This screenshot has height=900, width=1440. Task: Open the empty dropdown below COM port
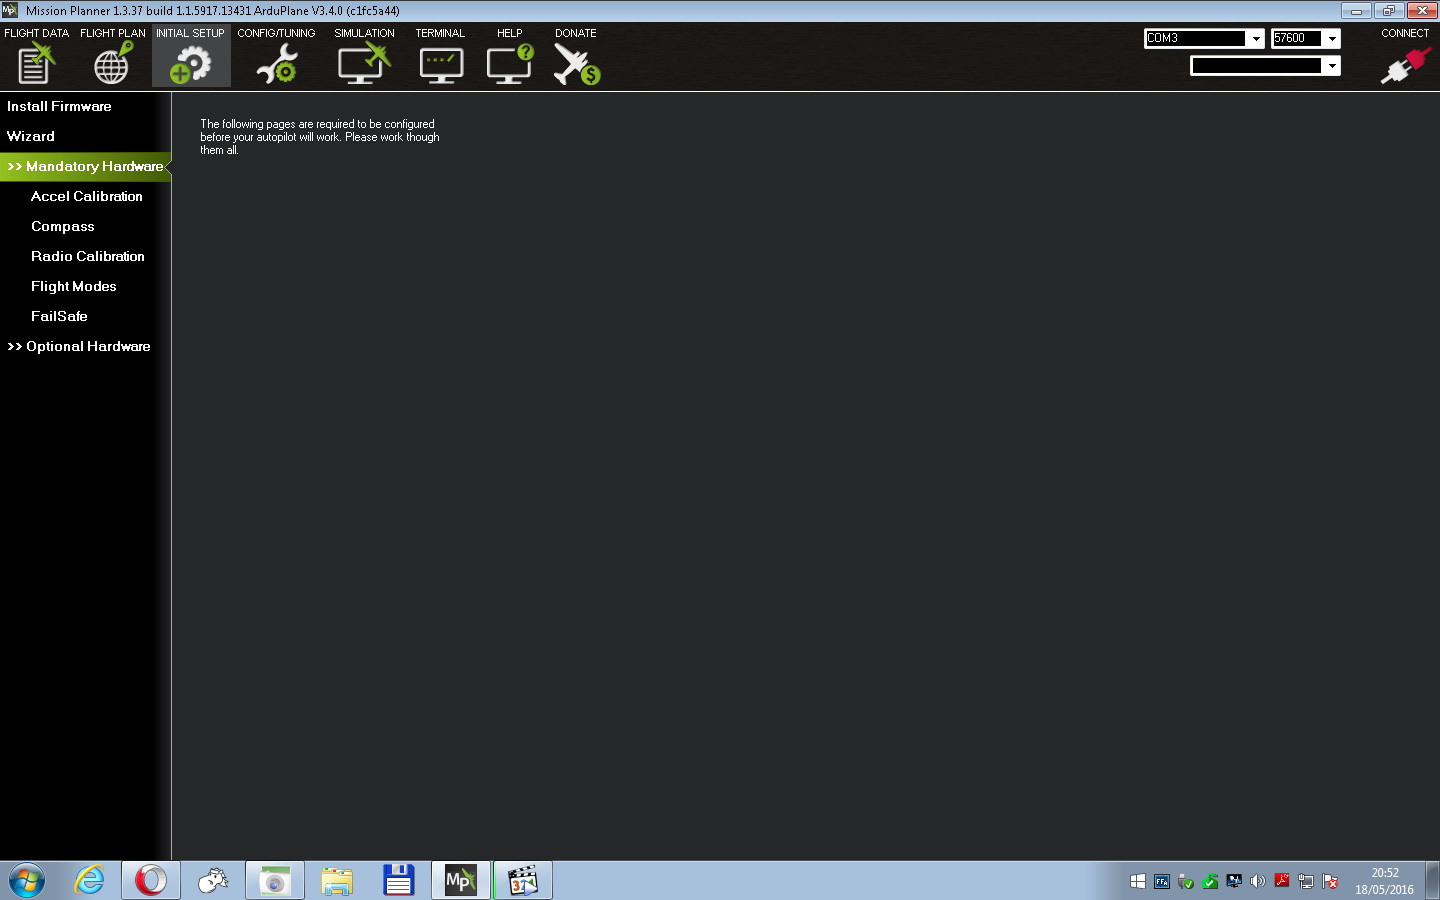click(x=1331, y=66)
